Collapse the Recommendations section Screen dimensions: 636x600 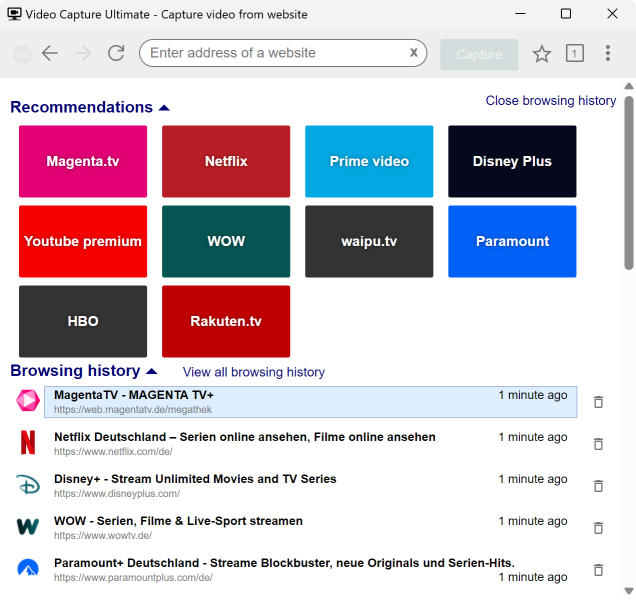[164, 108]
